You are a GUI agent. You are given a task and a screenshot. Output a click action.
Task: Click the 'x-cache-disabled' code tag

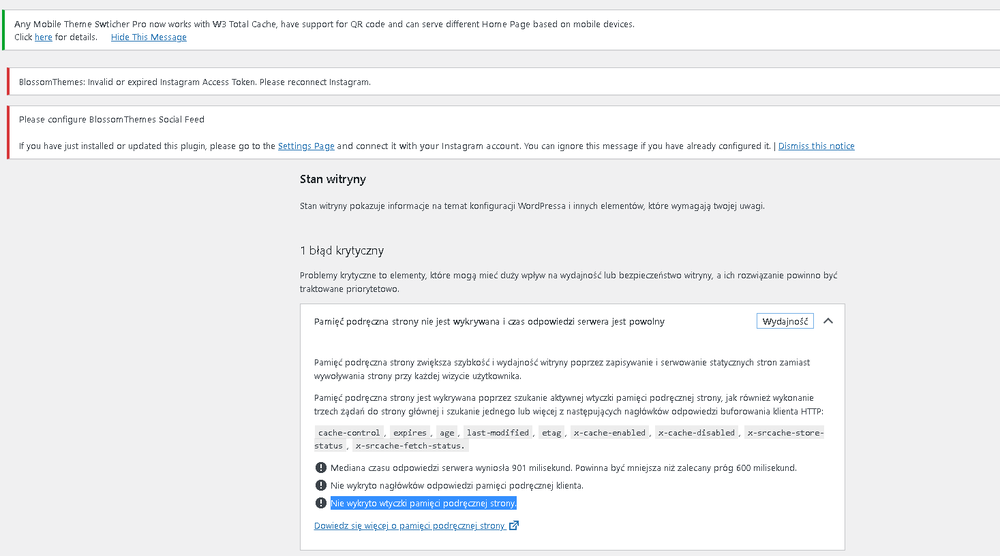[x=696, y=432]
